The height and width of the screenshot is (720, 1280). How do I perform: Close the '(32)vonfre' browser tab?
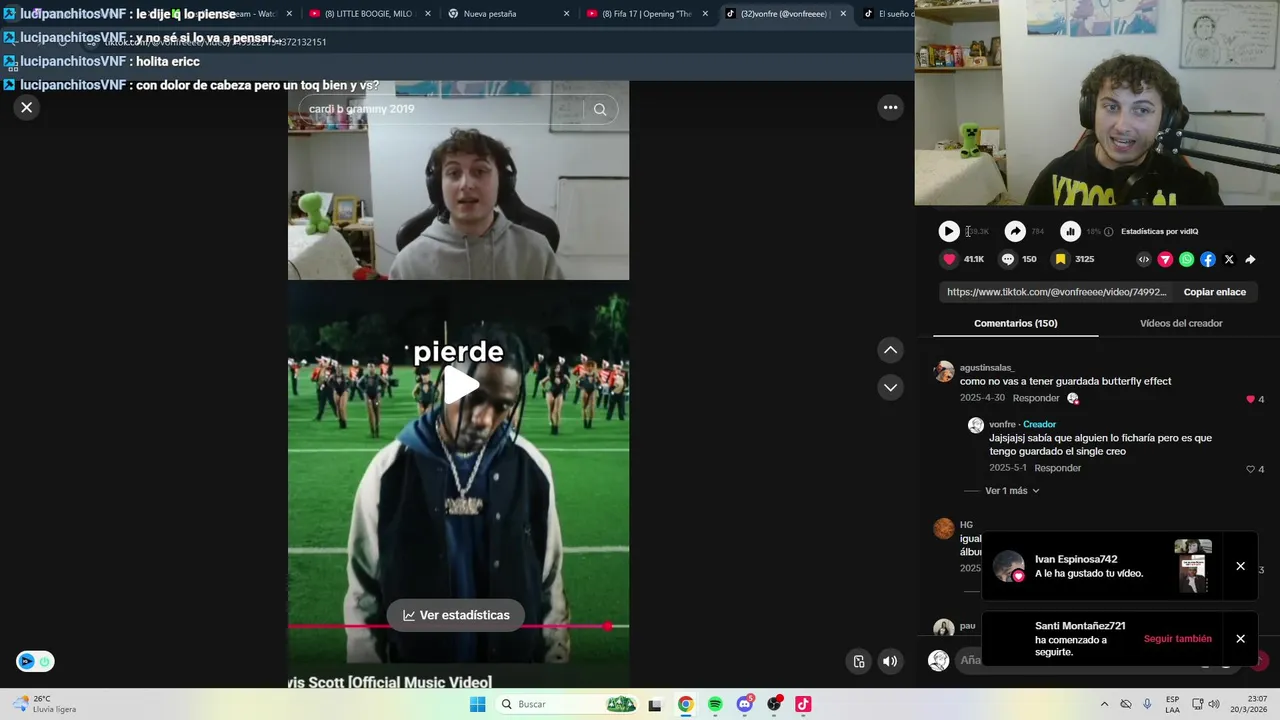843,14
